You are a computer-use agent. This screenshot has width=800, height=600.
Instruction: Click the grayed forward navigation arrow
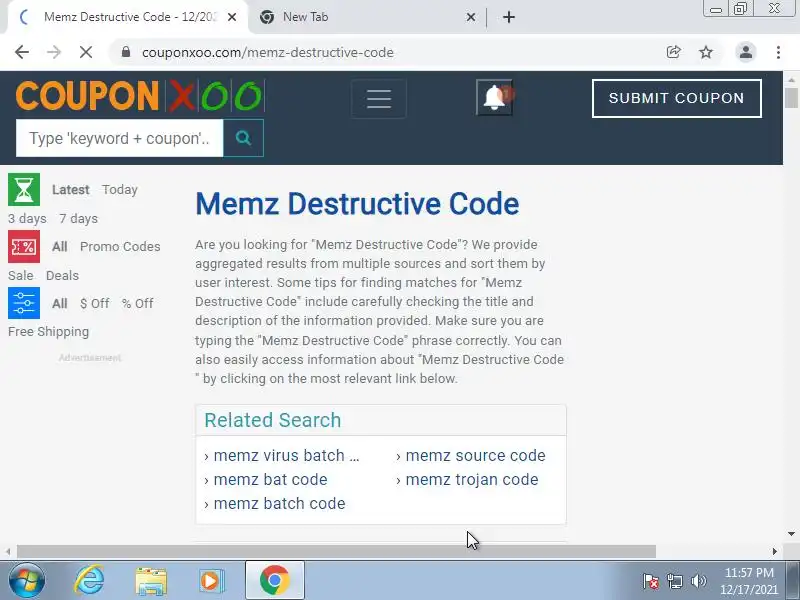click(54, 52)
